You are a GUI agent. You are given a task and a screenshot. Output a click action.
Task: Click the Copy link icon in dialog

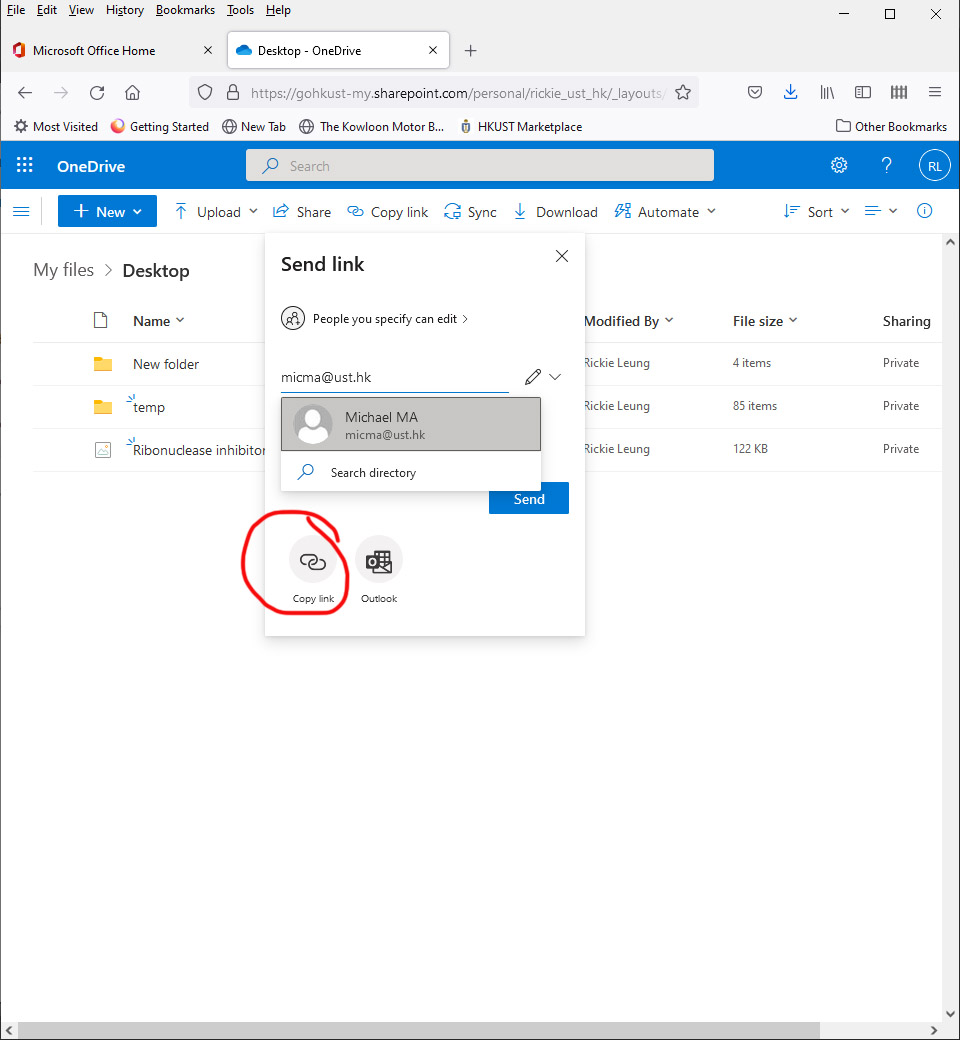coord(313,560)
